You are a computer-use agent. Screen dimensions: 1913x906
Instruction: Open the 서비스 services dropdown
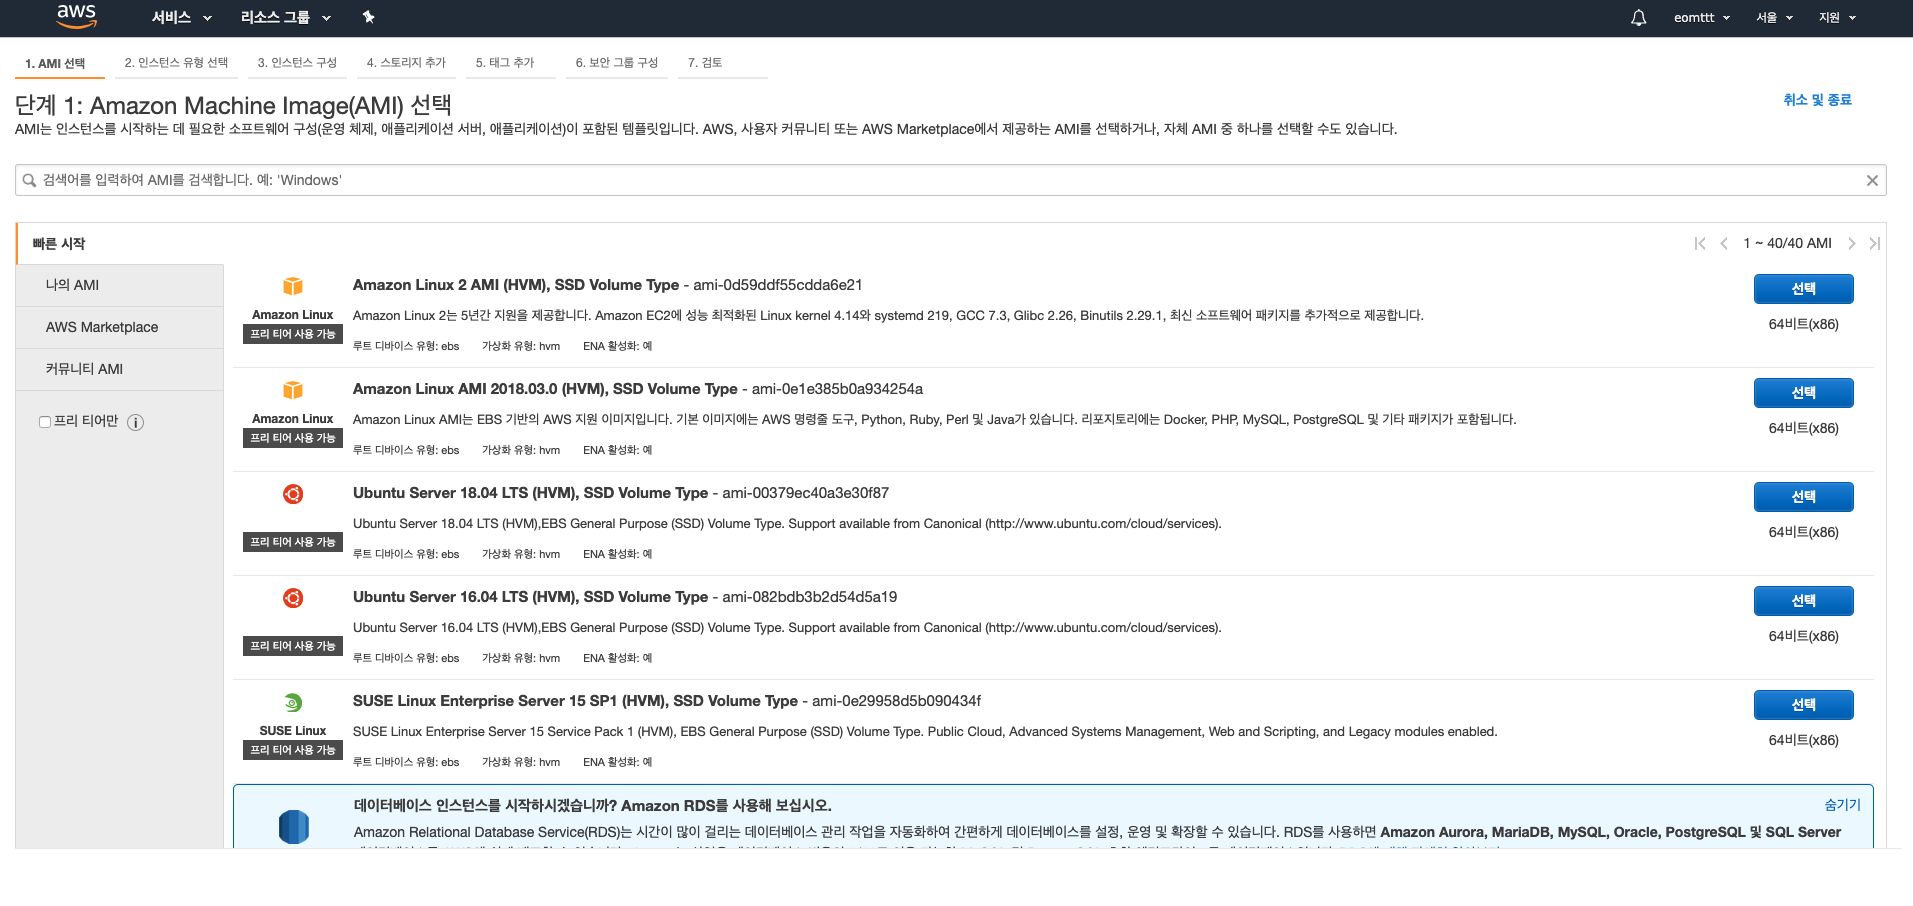pos(182,17)
